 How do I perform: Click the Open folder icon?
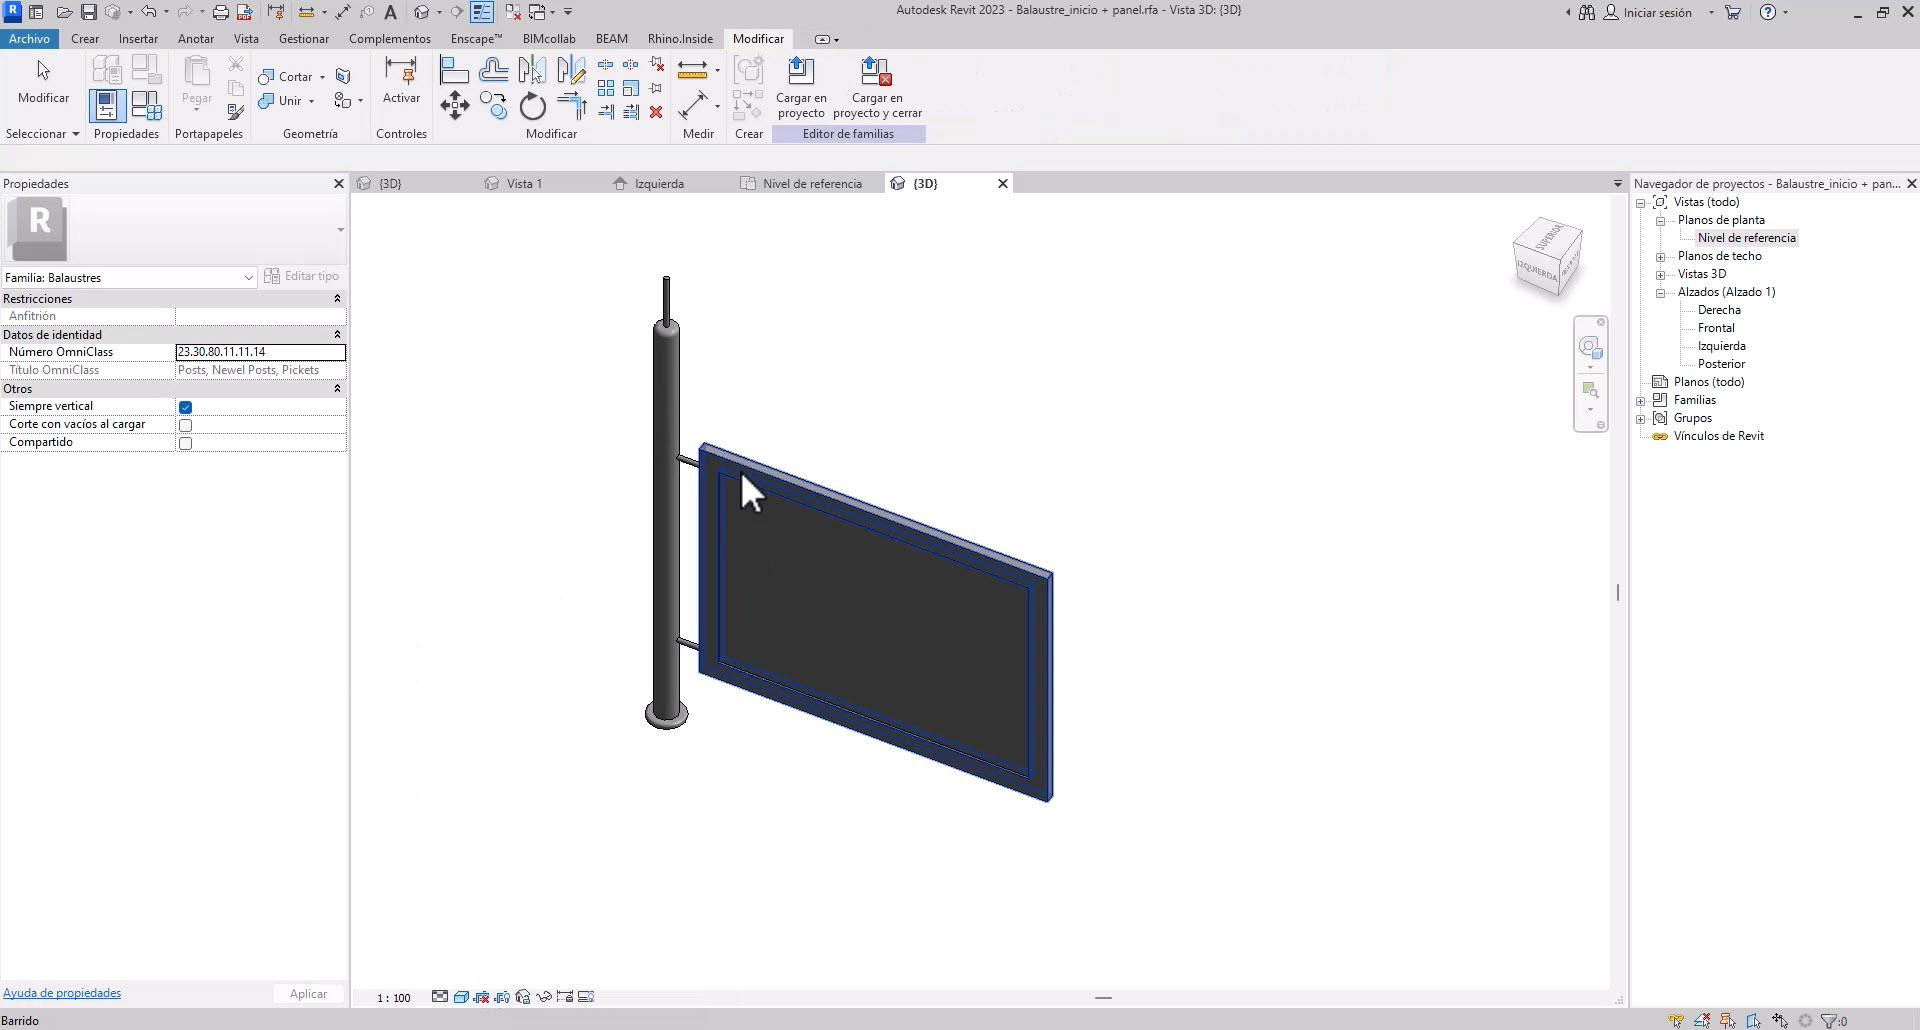[x=64, y=12]
